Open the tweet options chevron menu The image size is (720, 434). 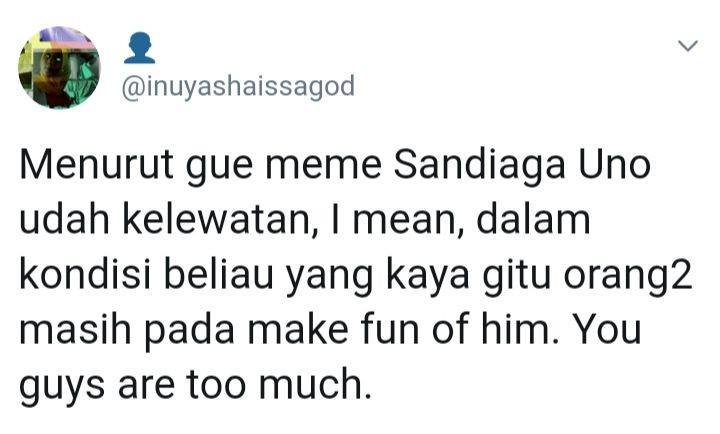(x=687, y=45)
